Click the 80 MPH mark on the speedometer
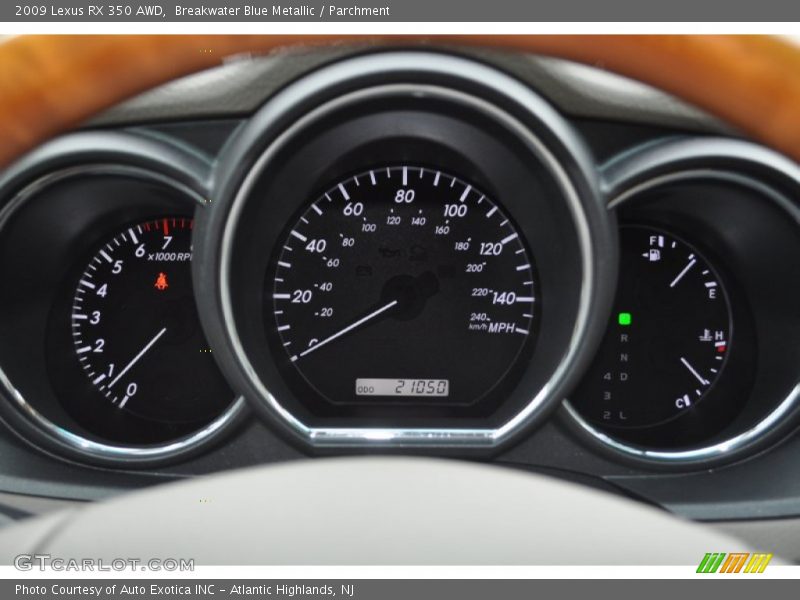 [405, 196]
